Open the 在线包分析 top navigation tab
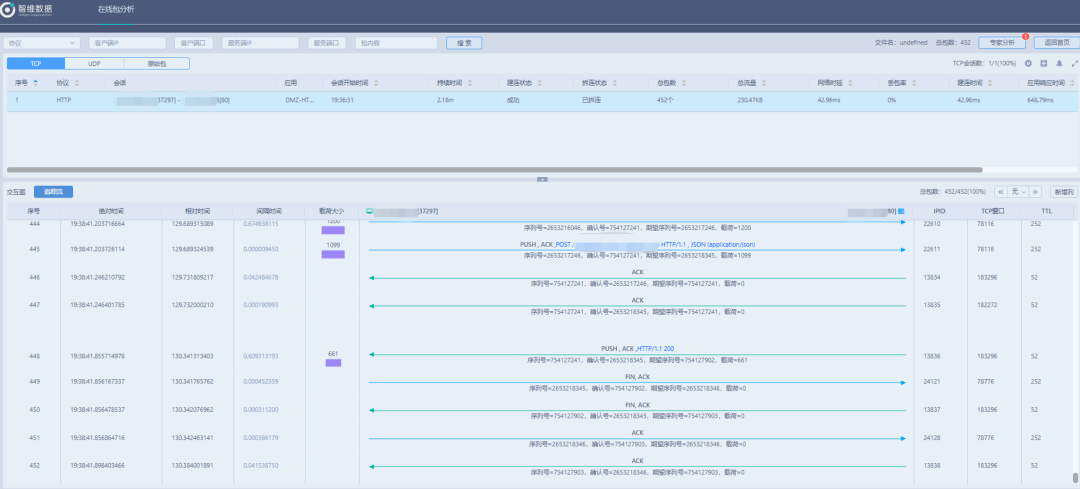The width and height of the screenshot is (1080, 489). 115,10
